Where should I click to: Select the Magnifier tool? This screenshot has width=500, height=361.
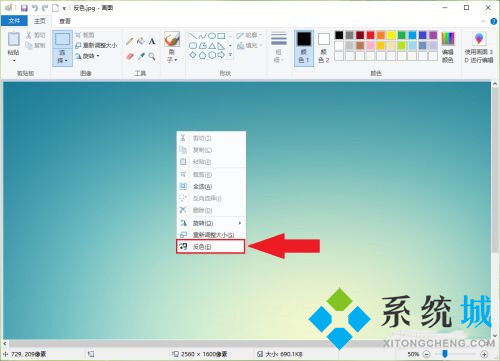[152, 56]
